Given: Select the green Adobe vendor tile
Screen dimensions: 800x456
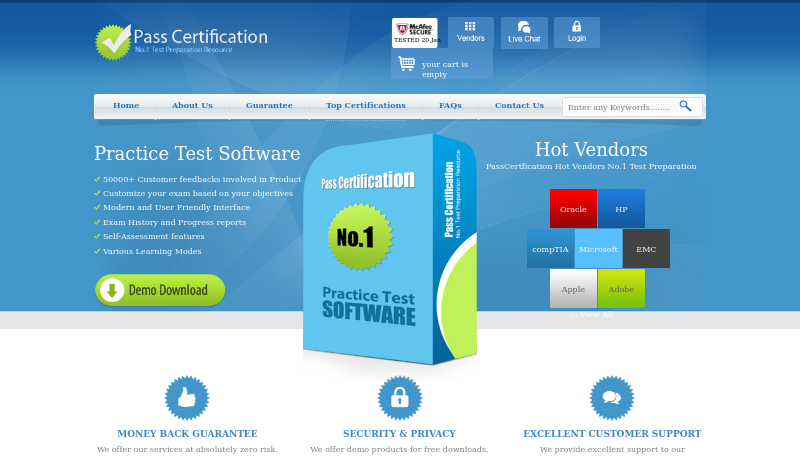Looking at the screenshot, I should point(621,289).
